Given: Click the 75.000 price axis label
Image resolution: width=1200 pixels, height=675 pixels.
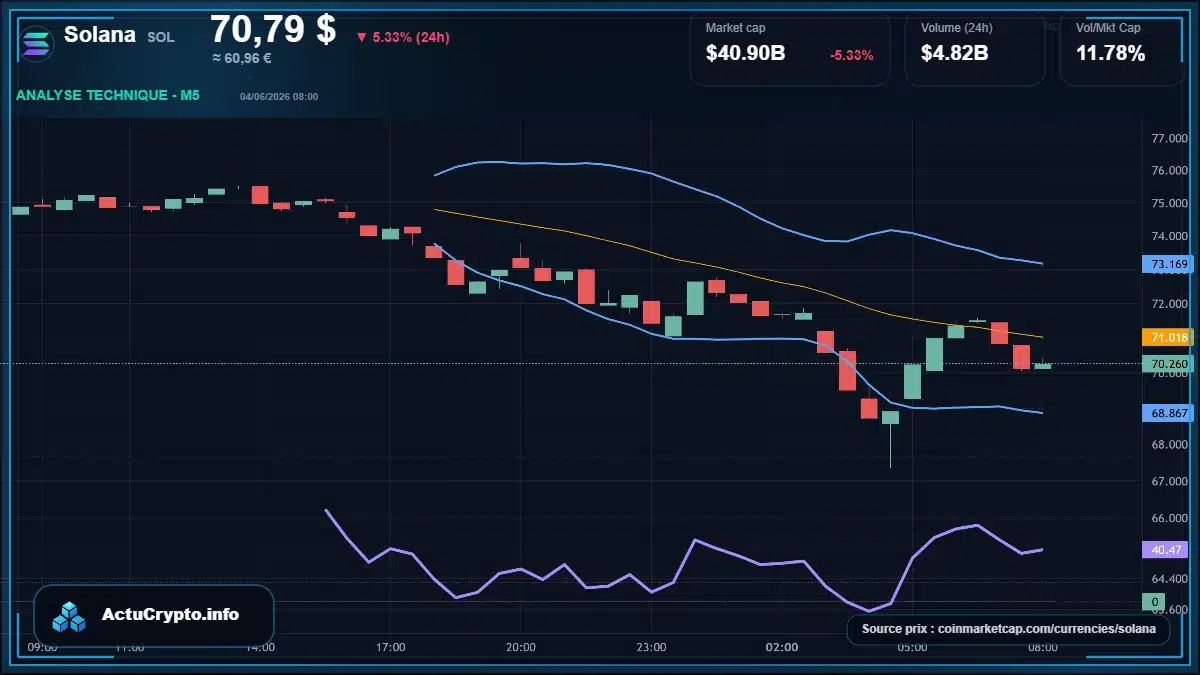Looking at the screenshot, I should pyautogui.click(x=1168, y=204).
